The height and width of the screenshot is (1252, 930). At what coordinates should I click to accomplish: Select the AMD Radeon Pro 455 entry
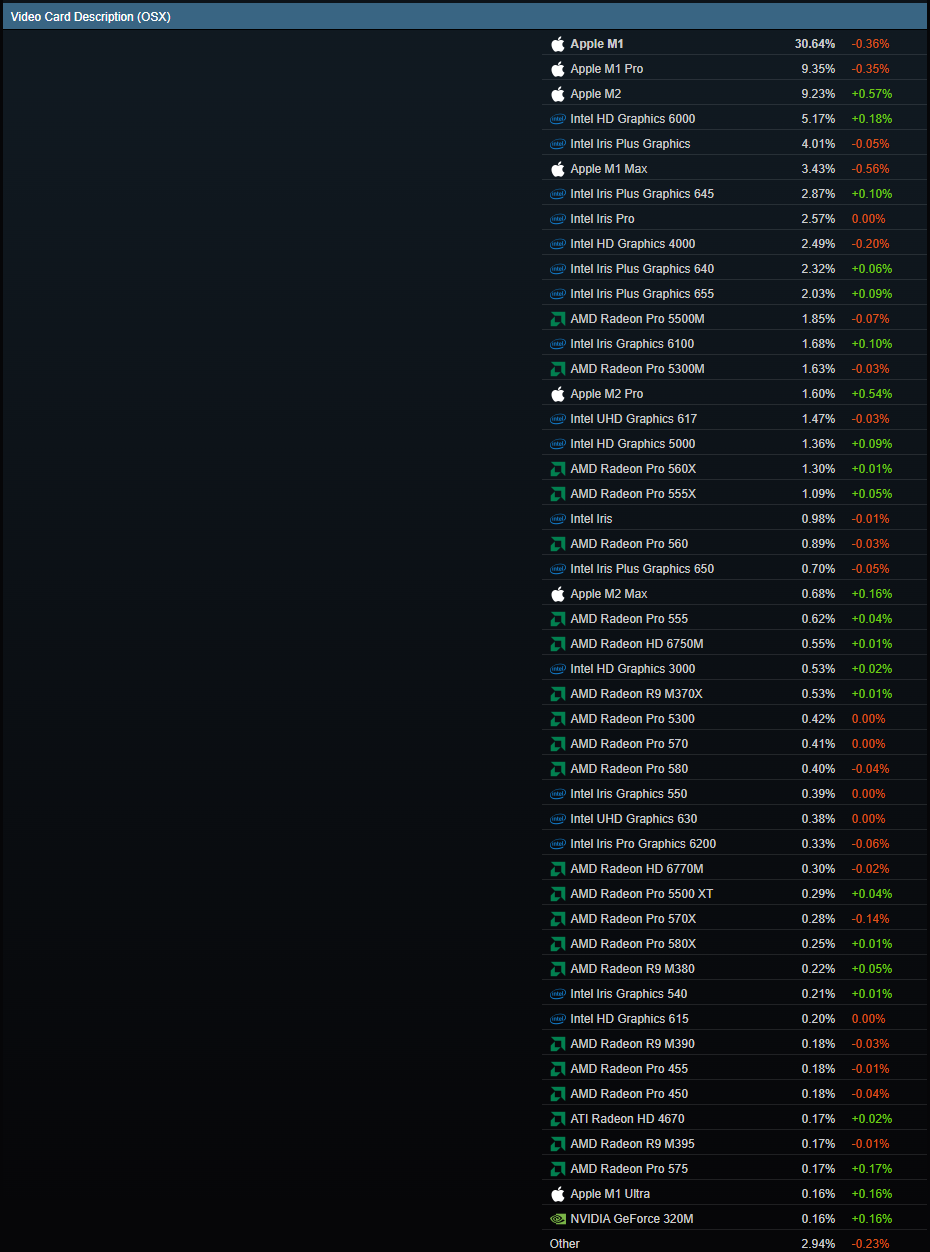629,1069
